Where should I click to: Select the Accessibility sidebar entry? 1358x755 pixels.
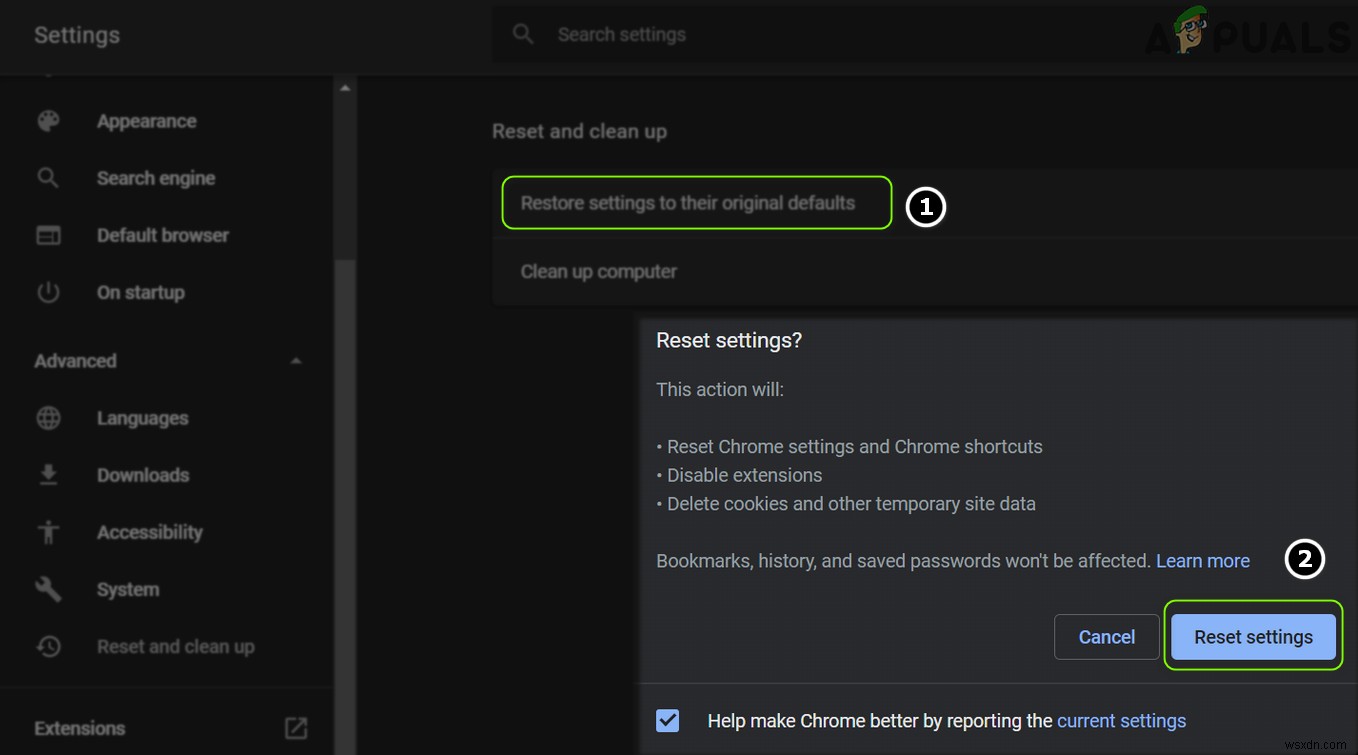pyautogui.click(x=149, y=532)
